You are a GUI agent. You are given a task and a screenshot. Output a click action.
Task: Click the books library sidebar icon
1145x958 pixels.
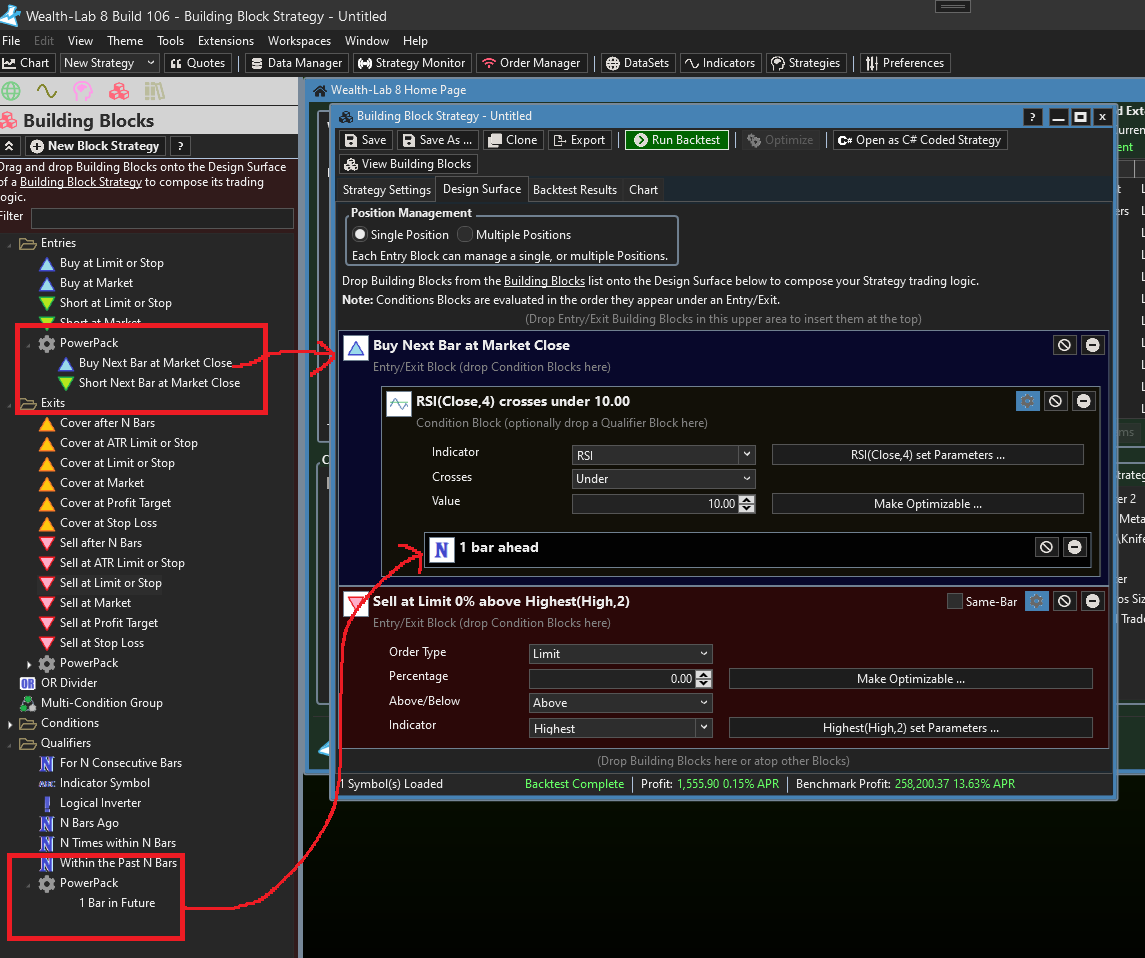coord(154,91)
